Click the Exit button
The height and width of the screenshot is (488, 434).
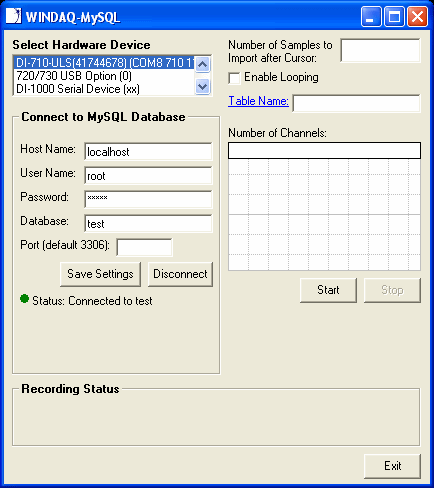[392, 466]
